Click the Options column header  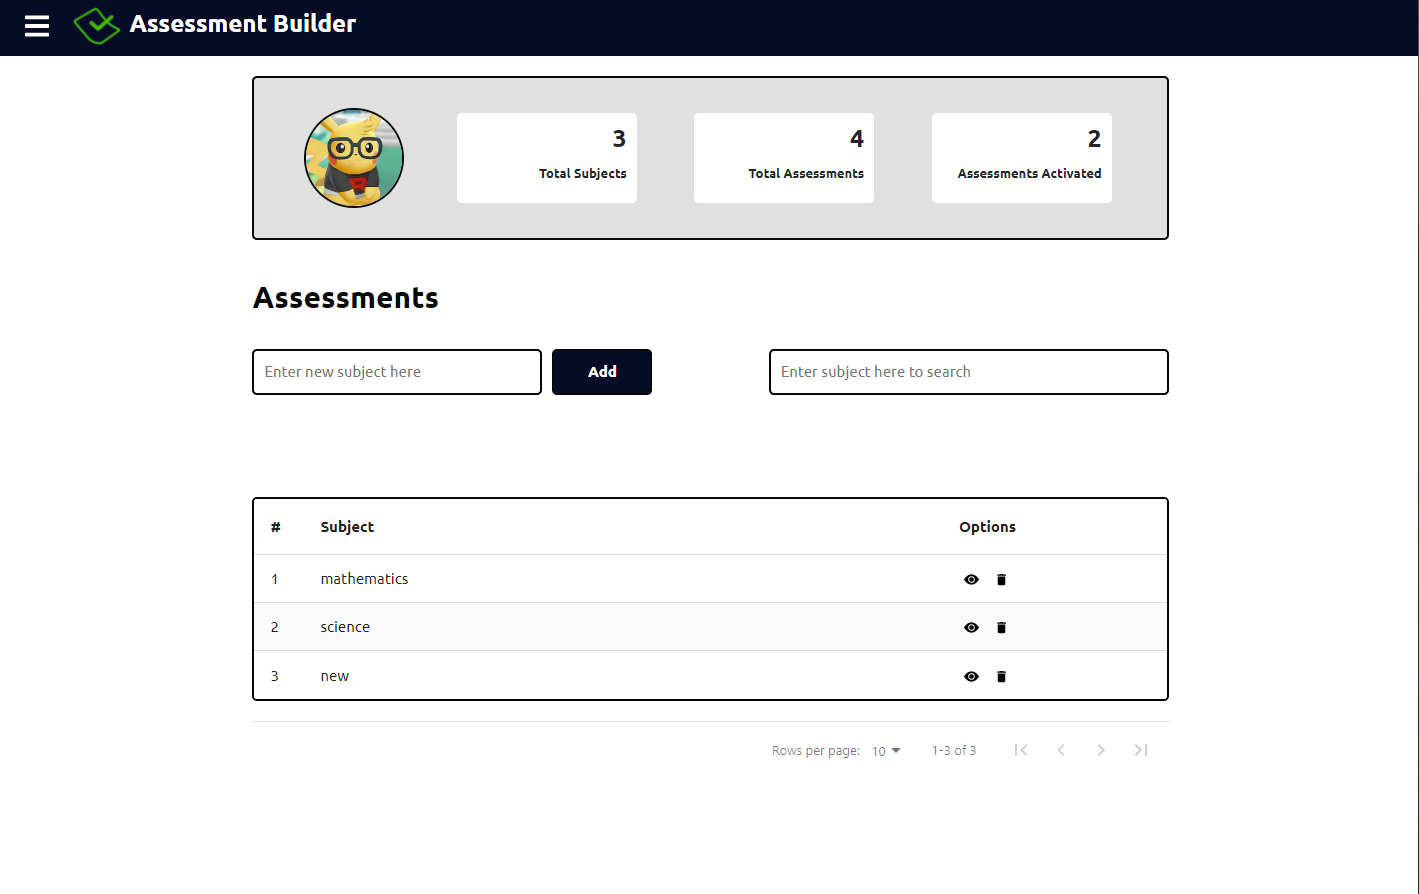tap(987, 527)
